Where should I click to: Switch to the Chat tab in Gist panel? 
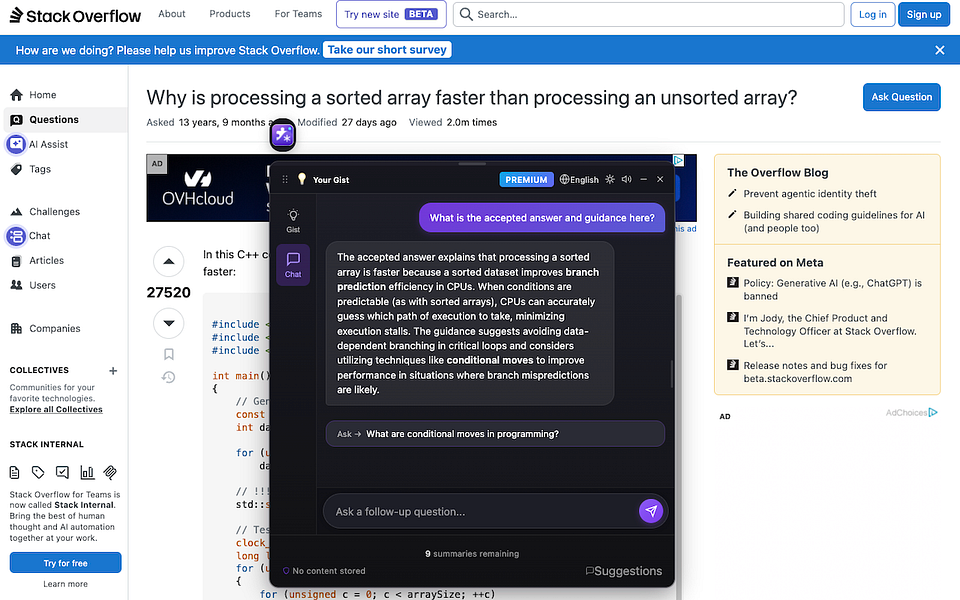click(x=293, y=264)
